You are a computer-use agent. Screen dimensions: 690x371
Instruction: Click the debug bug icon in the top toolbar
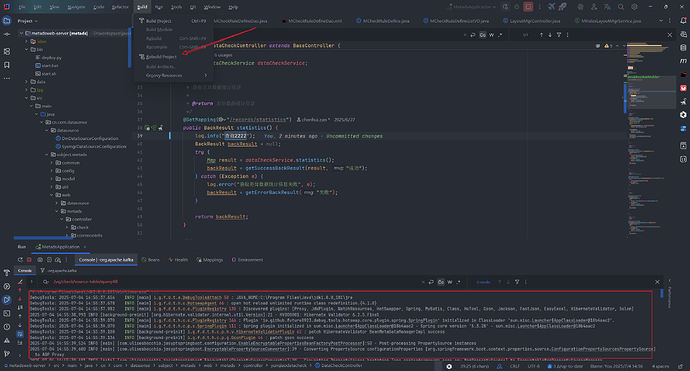(x=517, y=7)
